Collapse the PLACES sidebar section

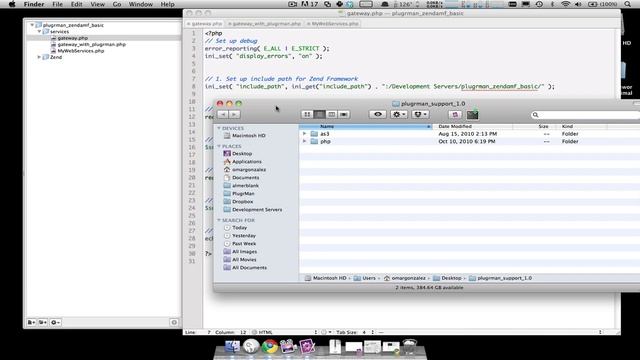point(219,146)
